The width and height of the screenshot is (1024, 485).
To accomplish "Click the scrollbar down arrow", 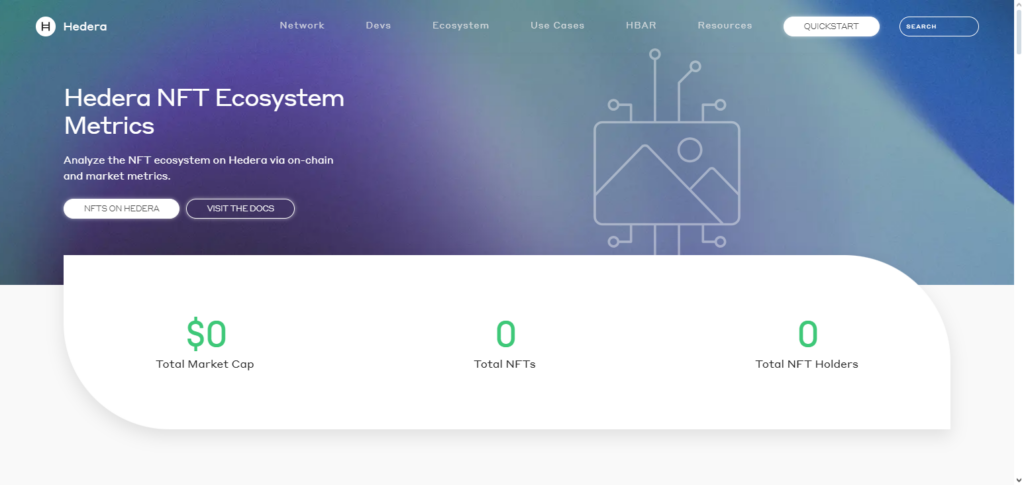I will click(x=1019, y=480).
